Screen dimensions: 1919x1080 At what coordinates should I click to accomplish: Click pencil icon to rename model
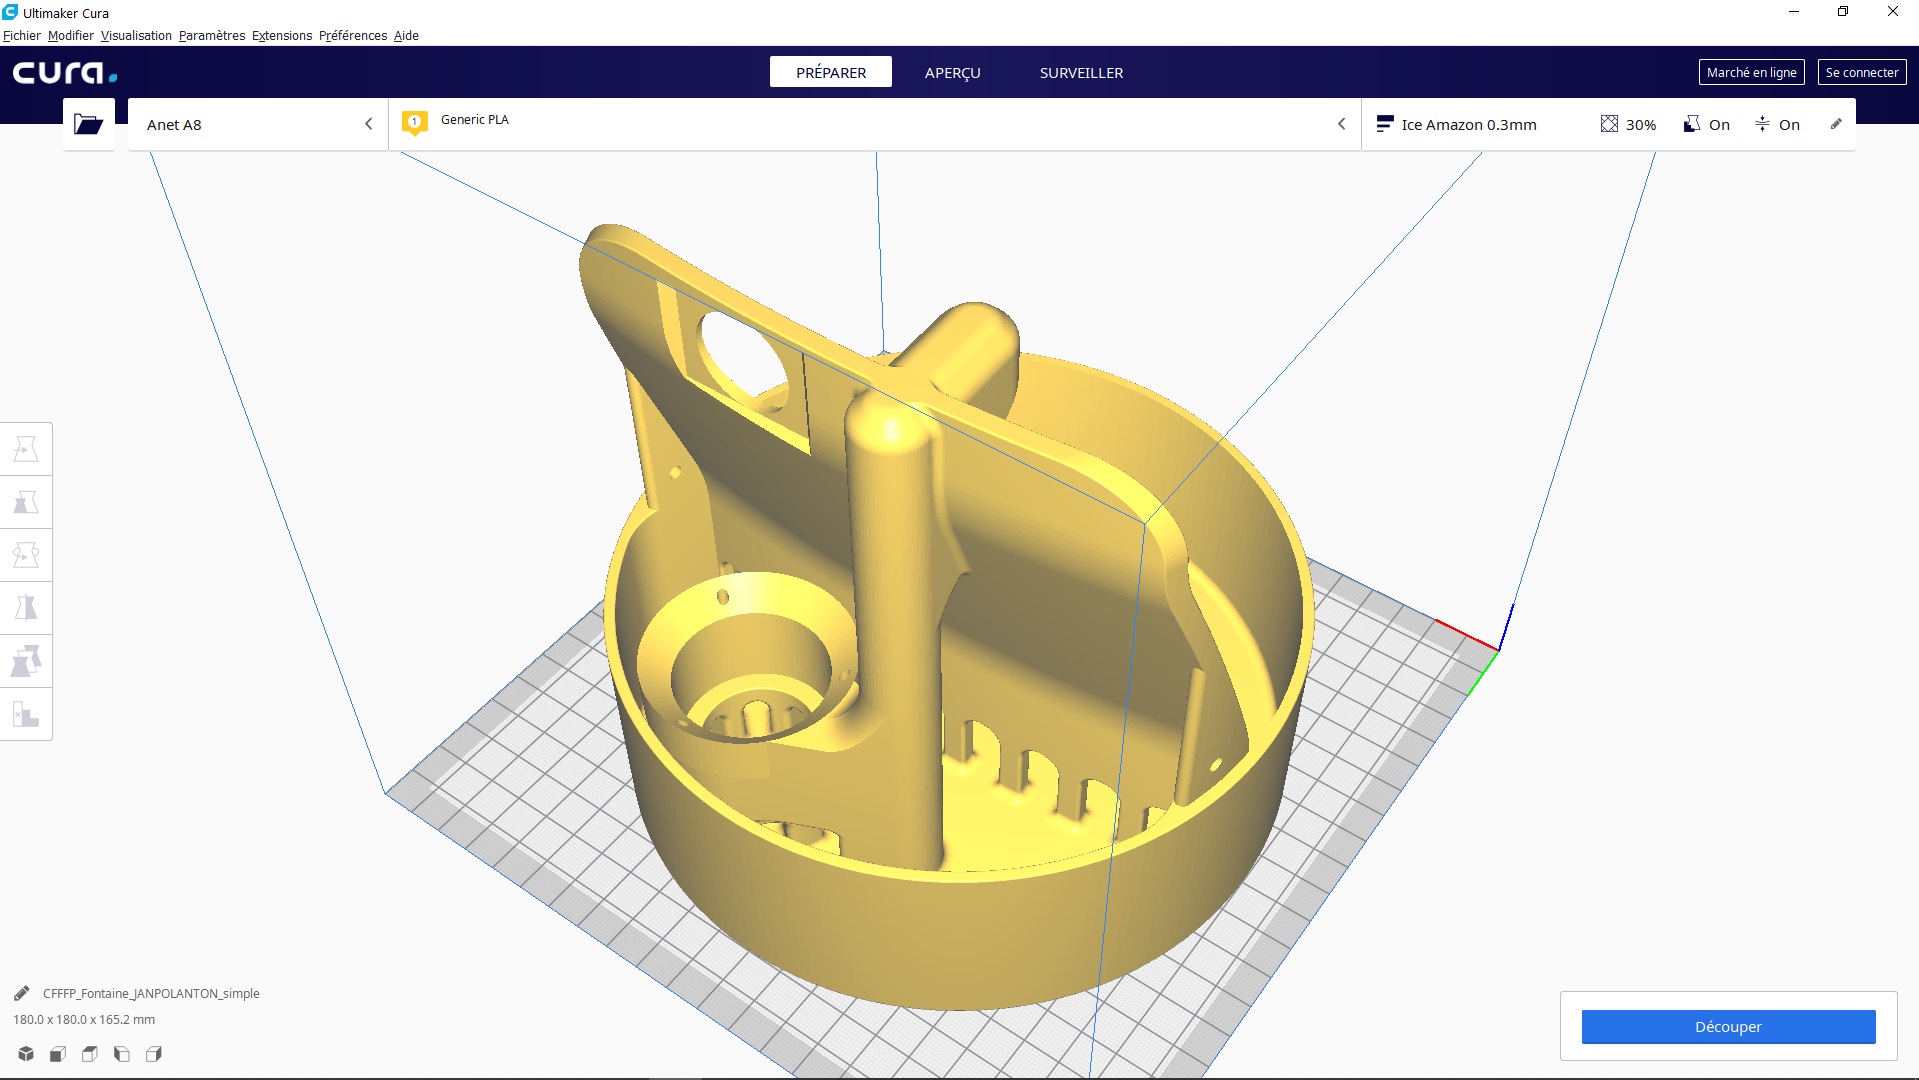tap(22, 993)
